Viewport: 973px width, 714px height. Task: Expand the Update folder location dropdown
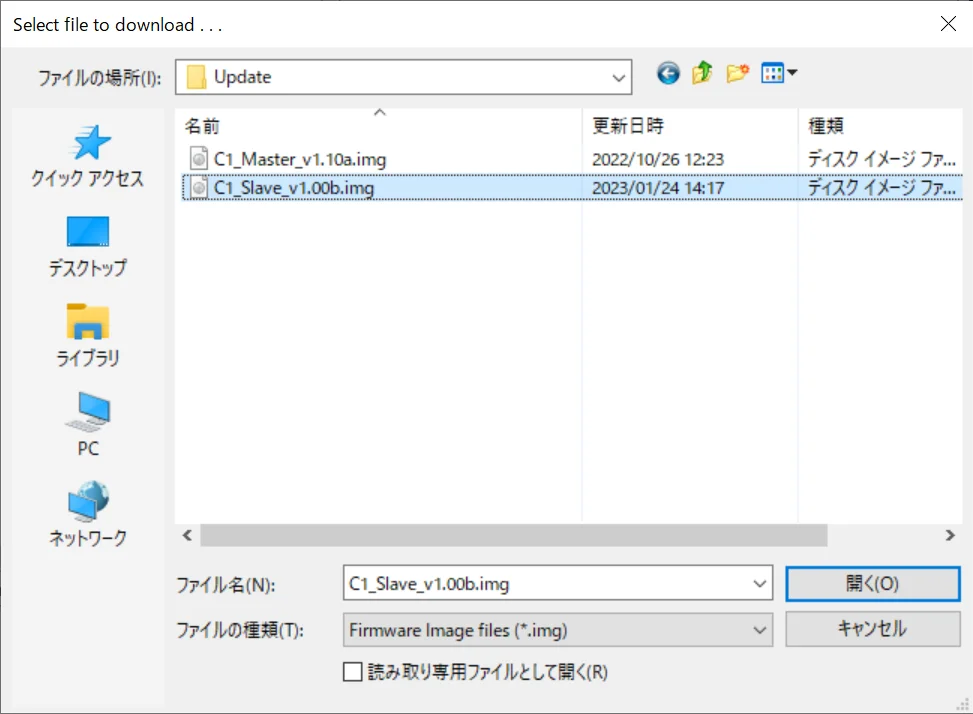pos(618,78)
